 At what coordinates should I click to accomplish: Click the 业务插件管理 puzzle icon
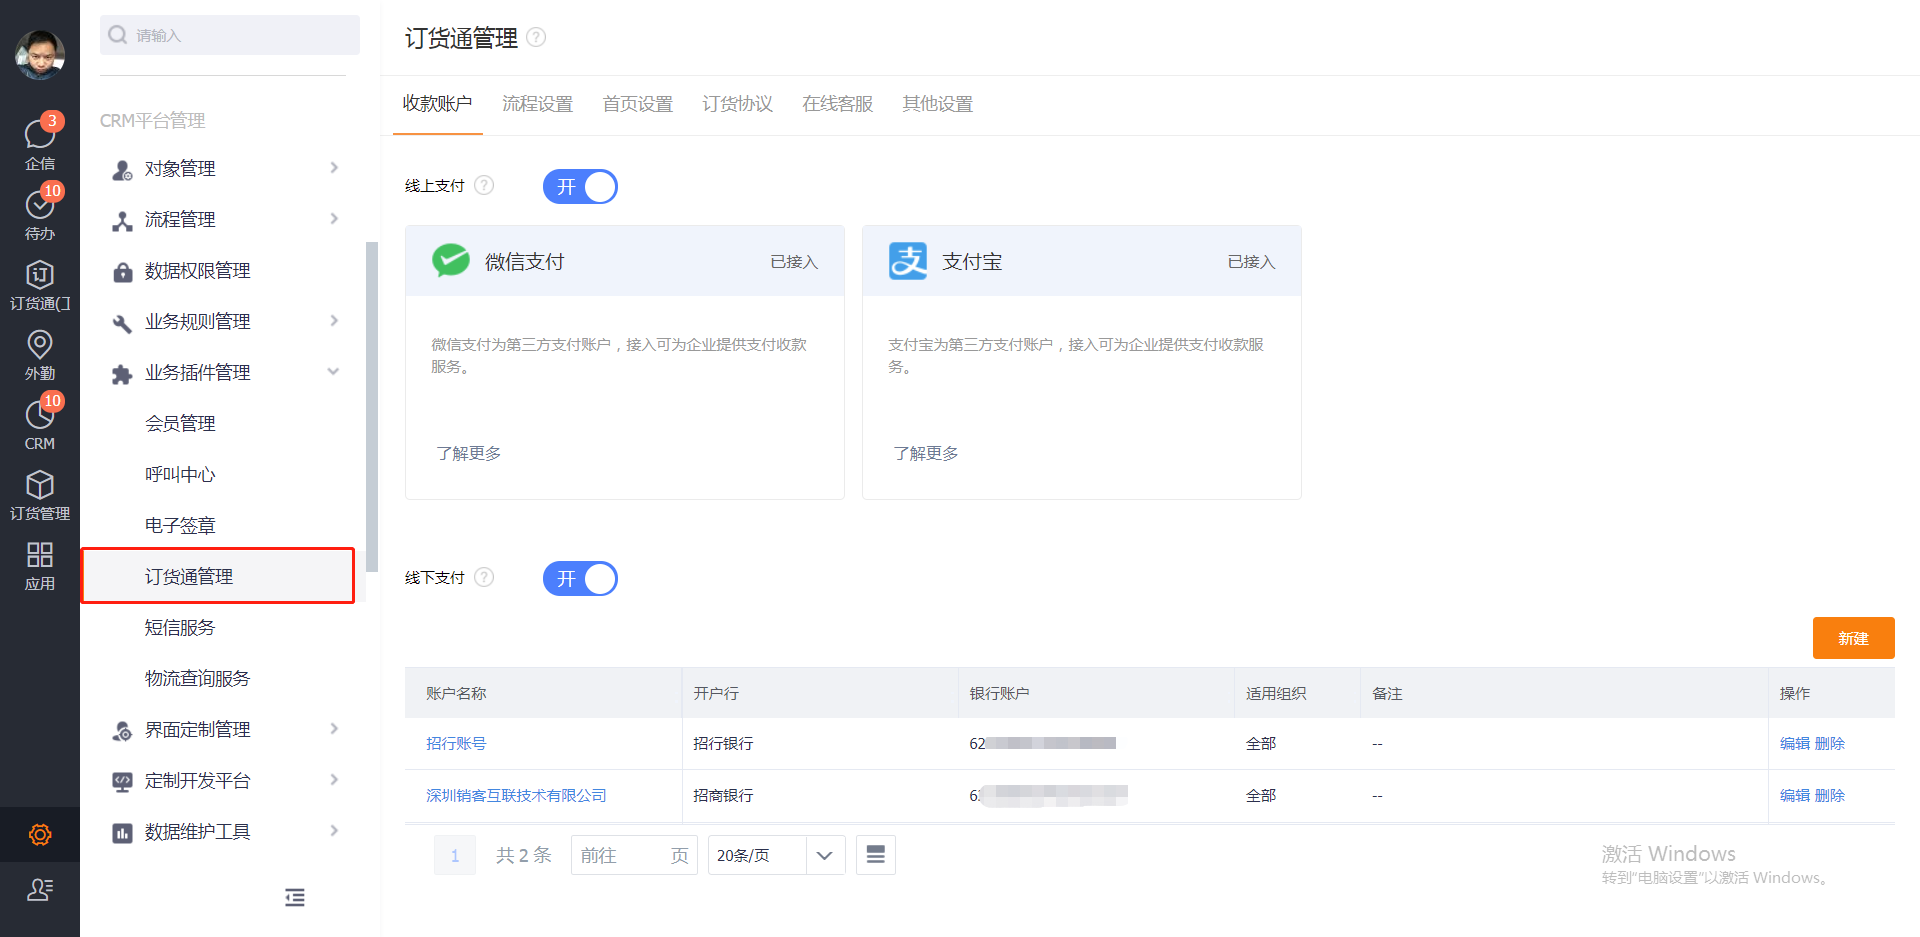coord(122,374)
